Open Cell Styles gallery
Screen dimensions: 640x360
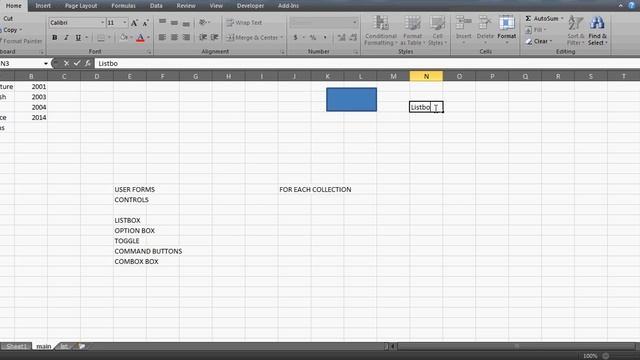coord(437,31)
